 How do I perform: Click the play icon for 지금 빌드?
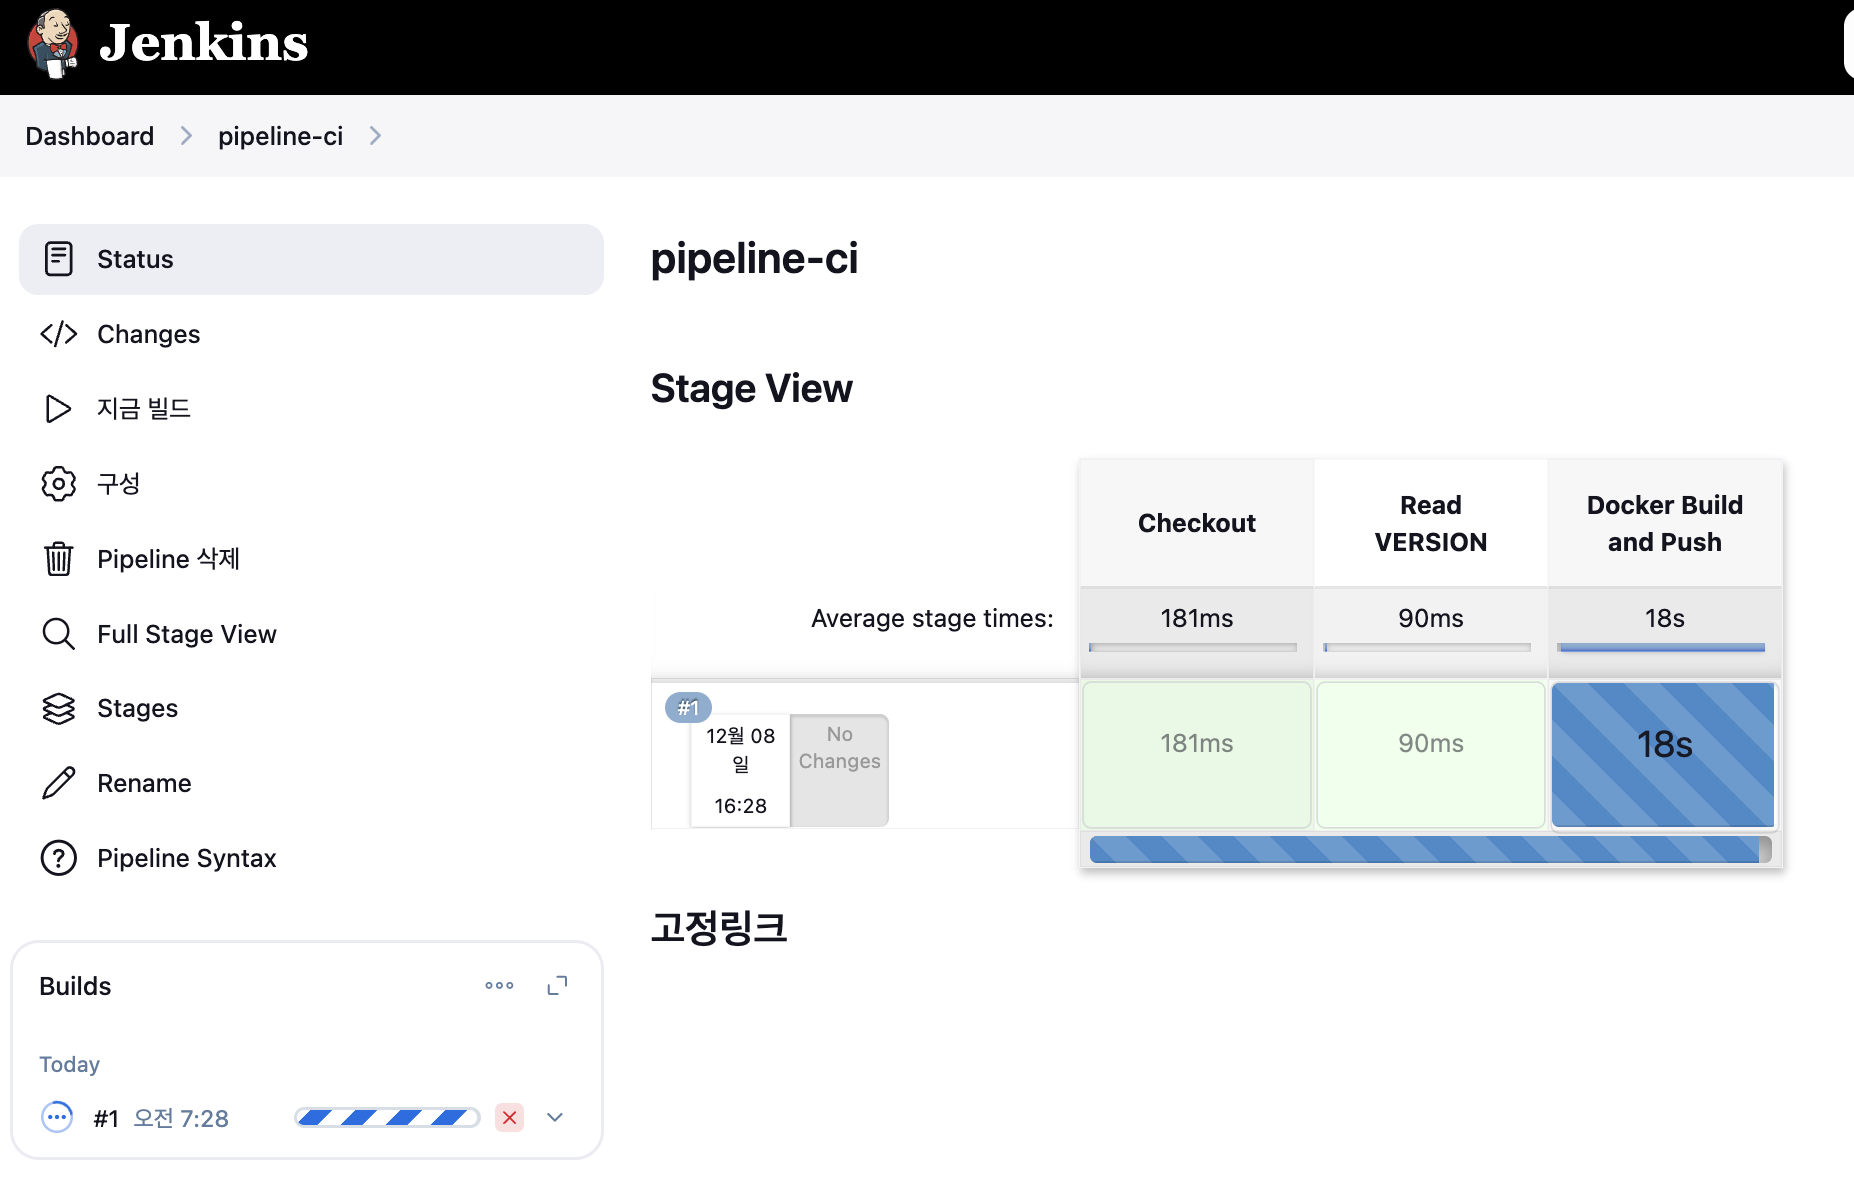point(59,409)
